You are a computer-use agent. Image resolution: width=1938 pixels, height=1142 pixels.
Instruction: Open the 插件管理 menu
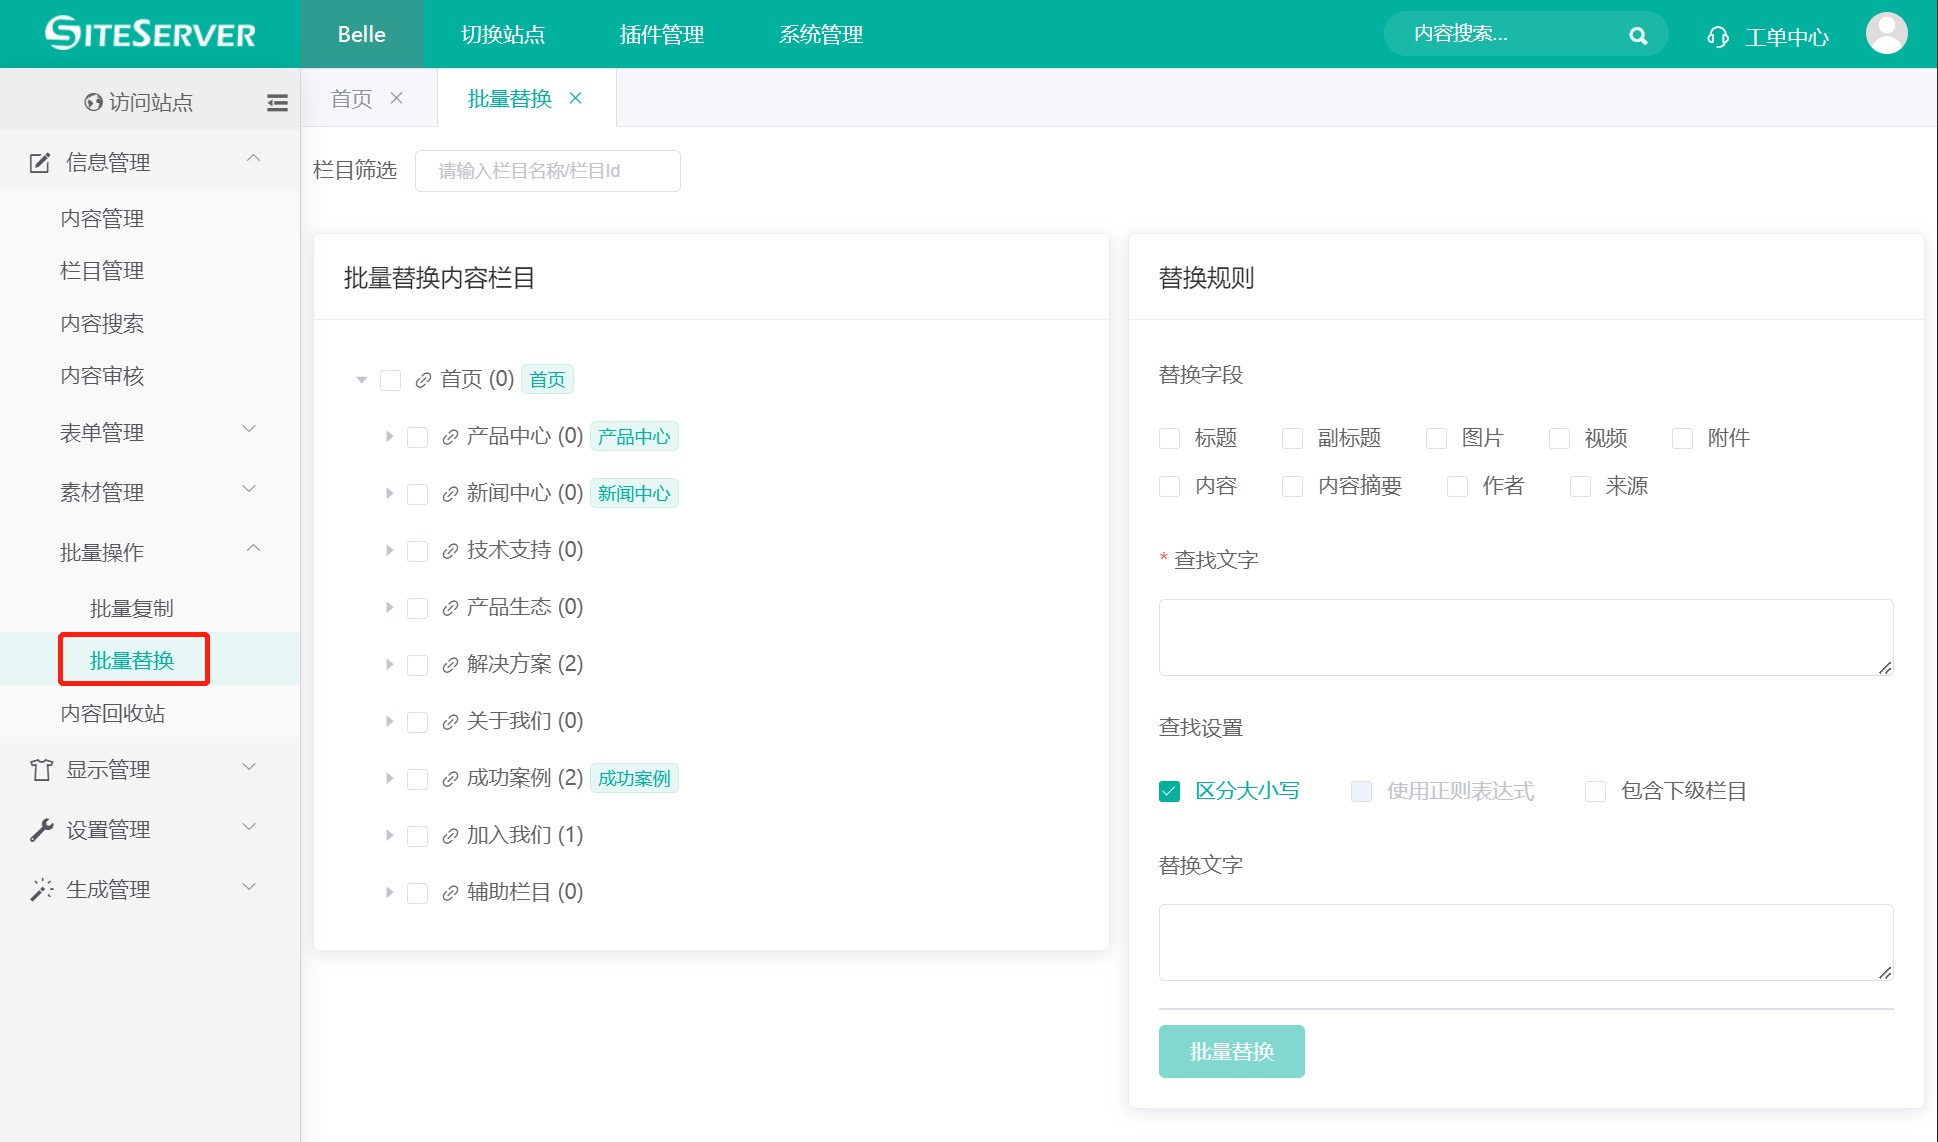coord(661,34)
